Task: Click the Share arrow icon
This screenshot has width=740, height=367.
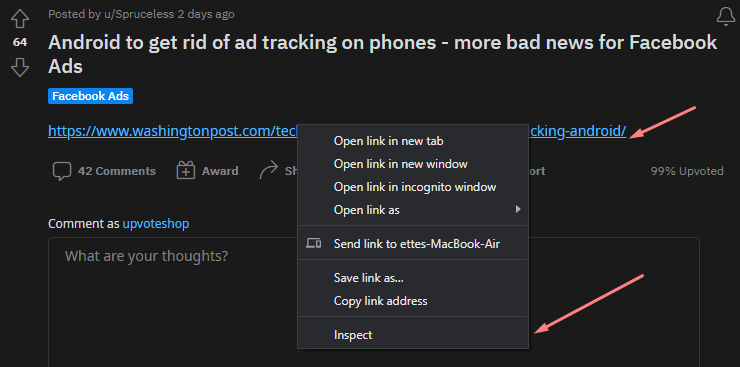Action: (x=269, y=171)
